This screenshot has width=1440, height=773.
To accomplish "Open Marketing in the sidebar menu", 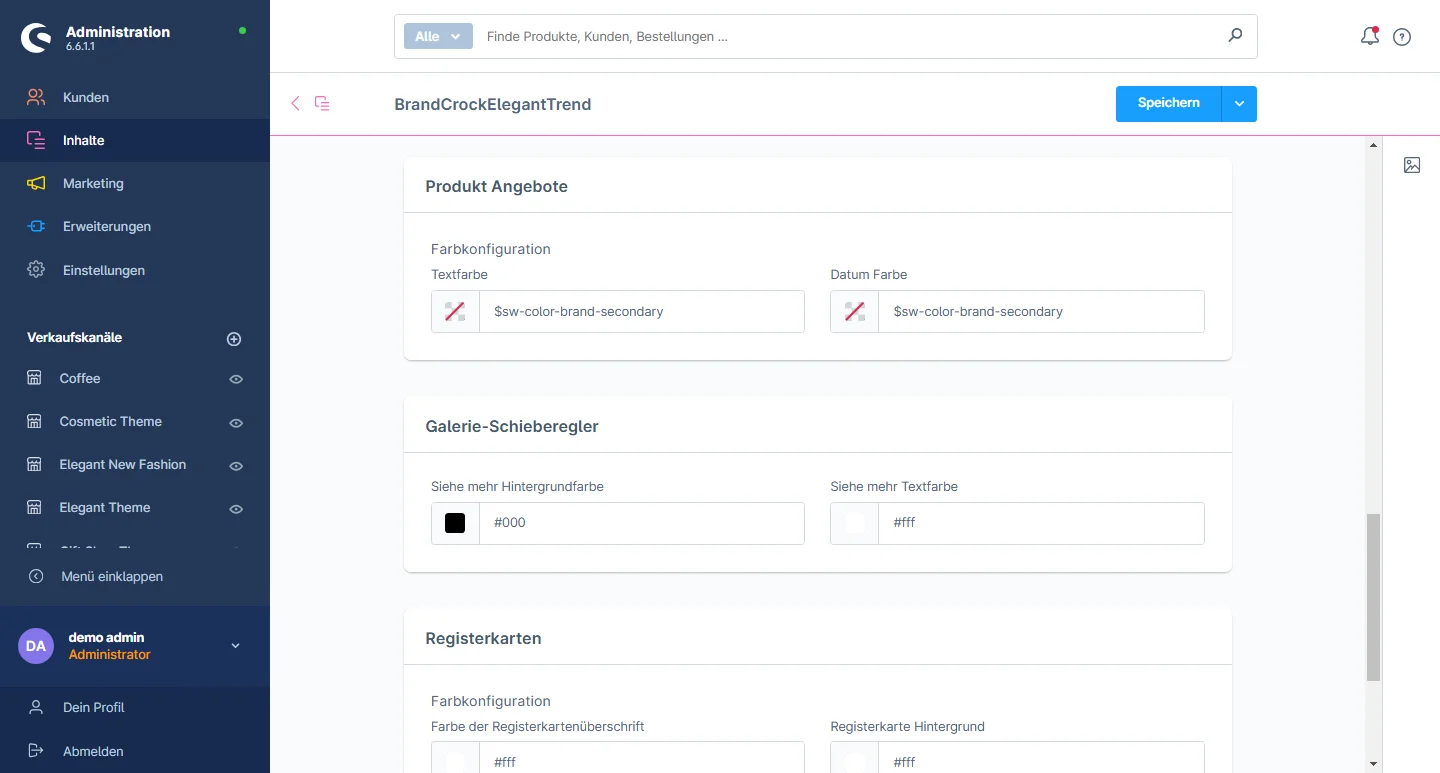I will click(93, 184).
